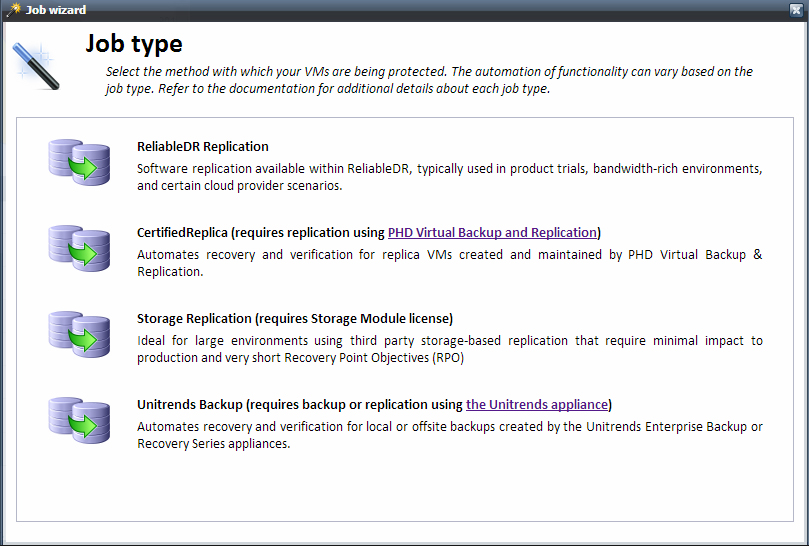
Task: Click the 'Select the method with which your VMs' instructions
Action: click(429, 80)
